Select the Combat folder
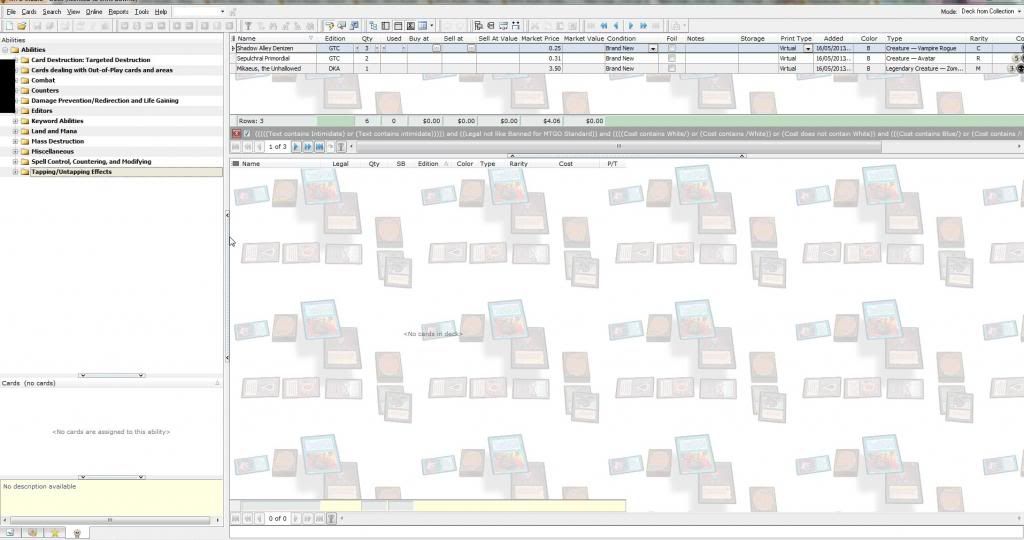 coord(43,80)
